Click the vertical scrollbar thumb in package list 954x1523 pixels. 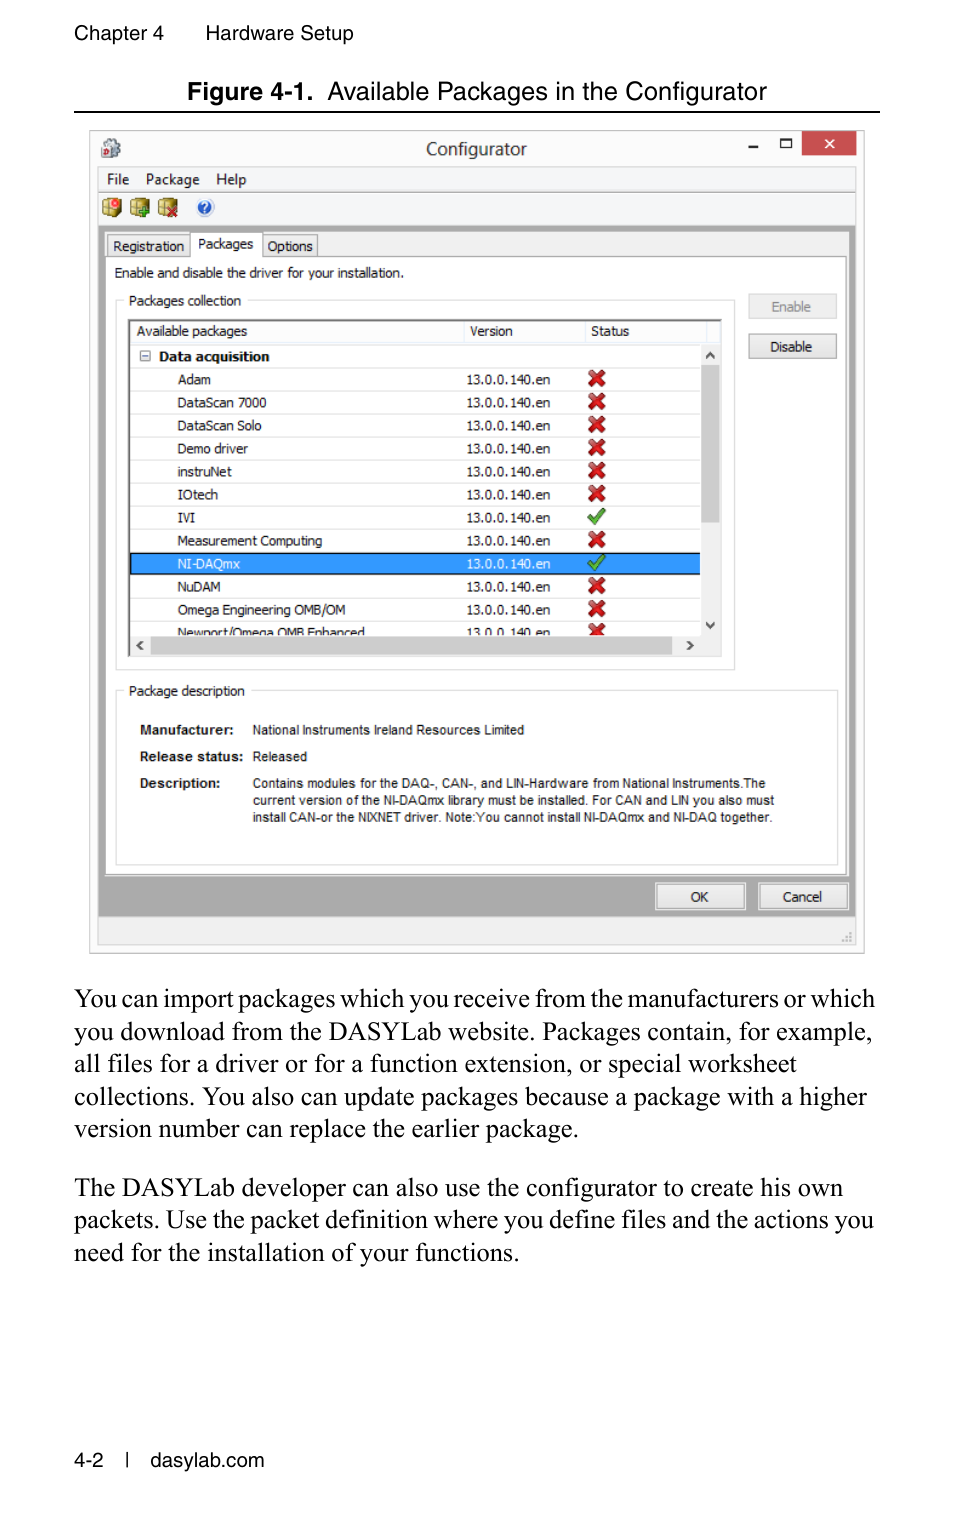(710, 443)
